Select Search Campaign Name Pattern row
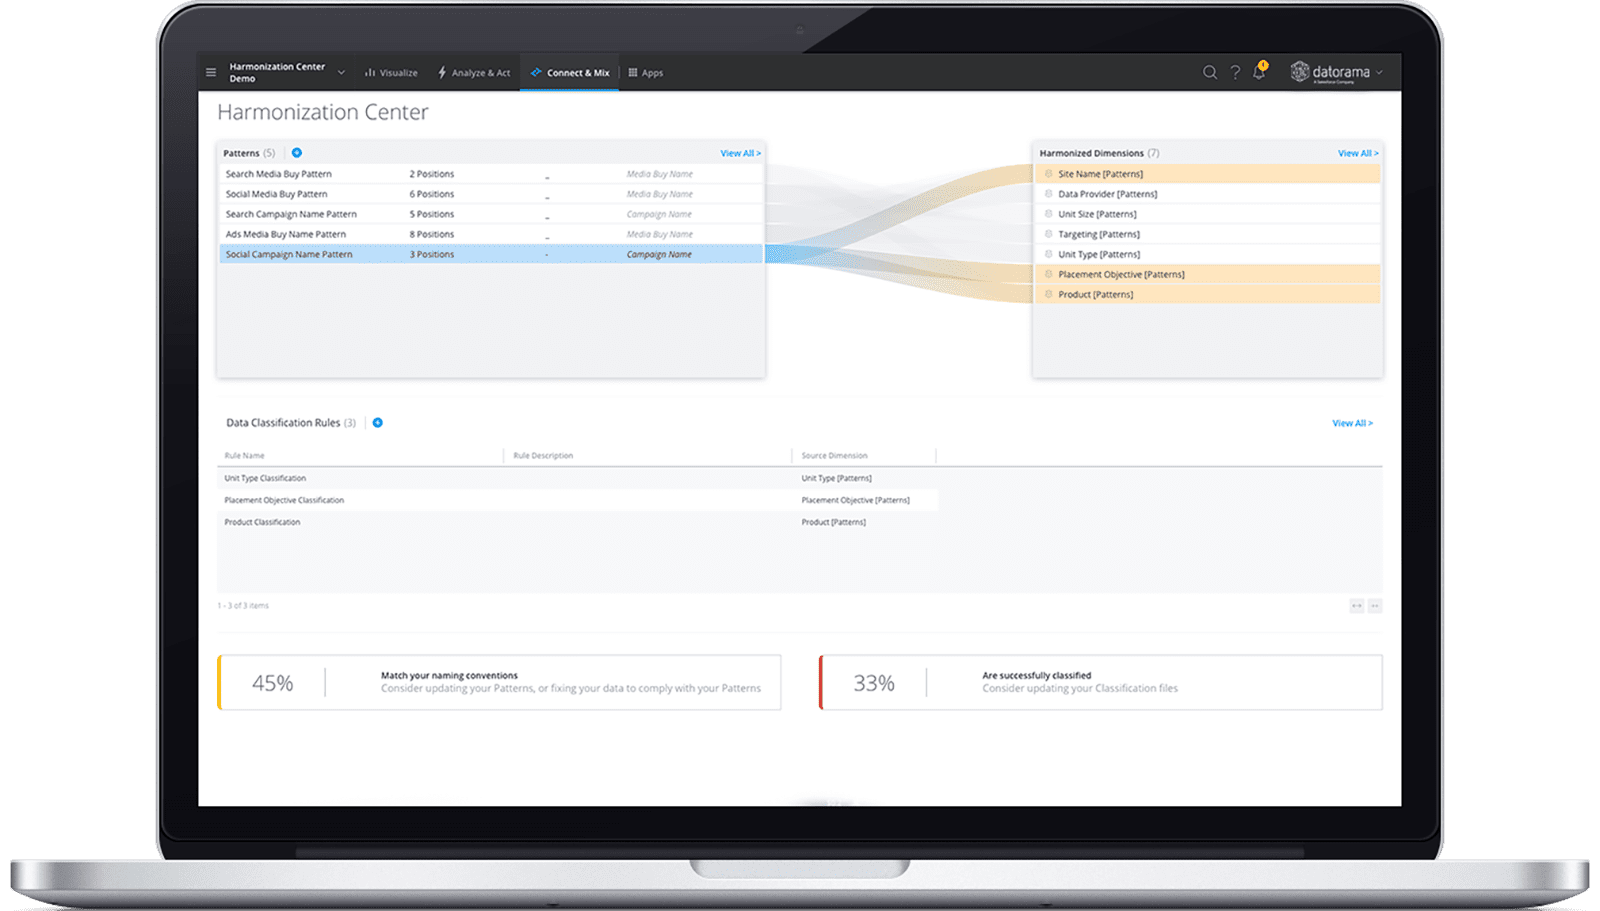Viewport: 1600px width, 911px height. coord(491,214)
